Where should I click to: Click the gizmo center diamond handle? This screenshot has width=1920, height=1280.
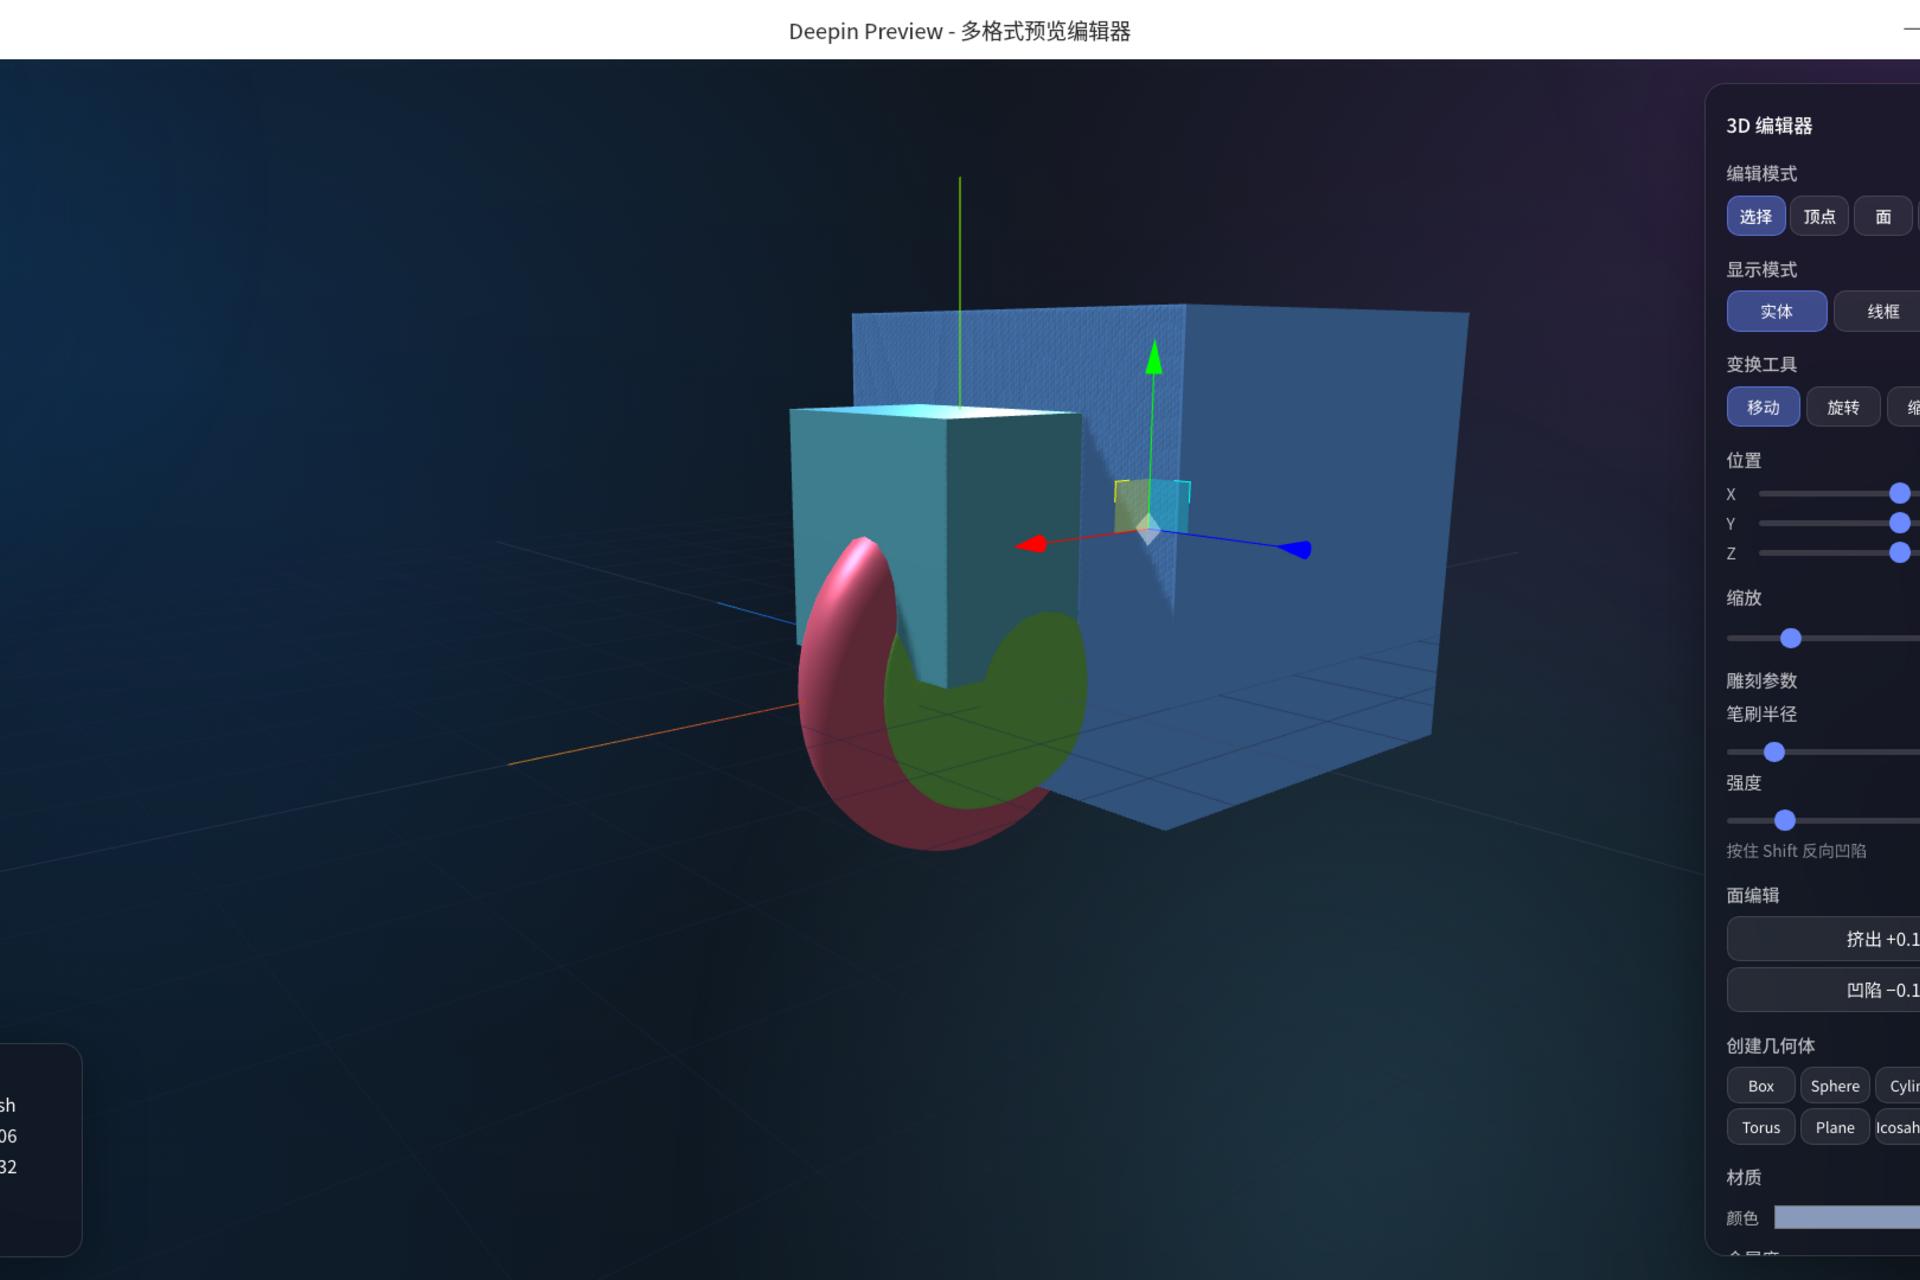pyautogui.click(x=1148, y=529)
